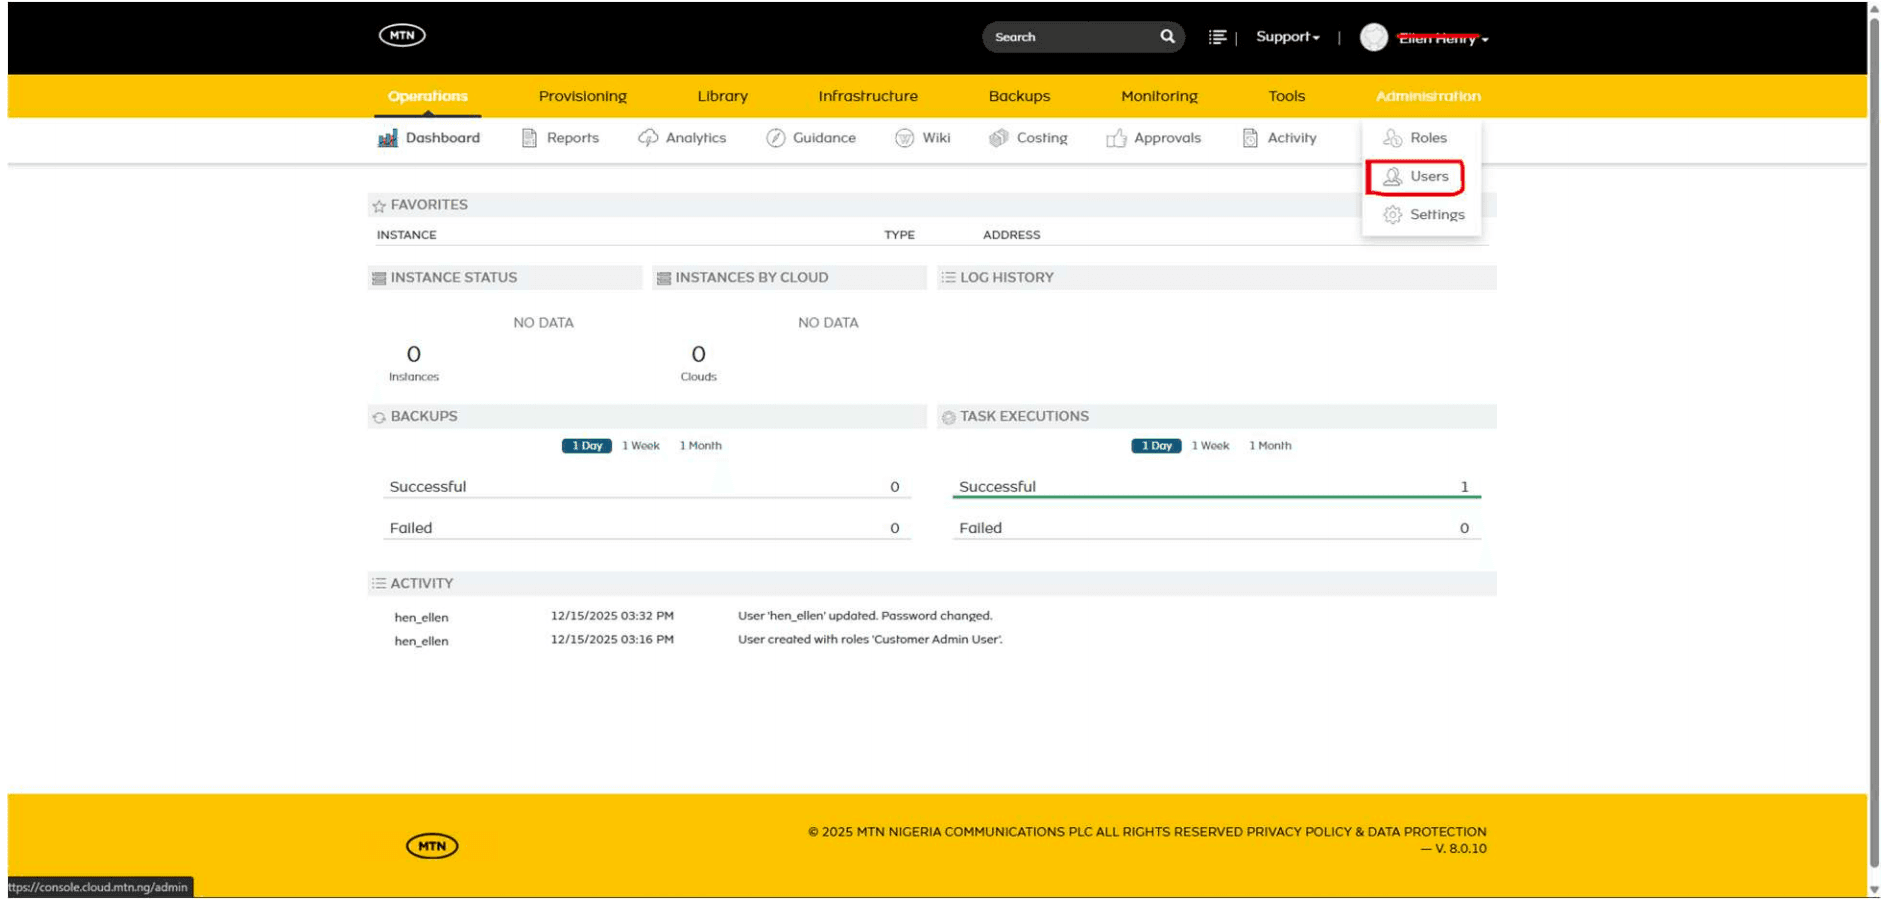Expand the user account name dropdown
Image resolution: width=1892 pixels, height=906 pixels.
coord(1443,38)
